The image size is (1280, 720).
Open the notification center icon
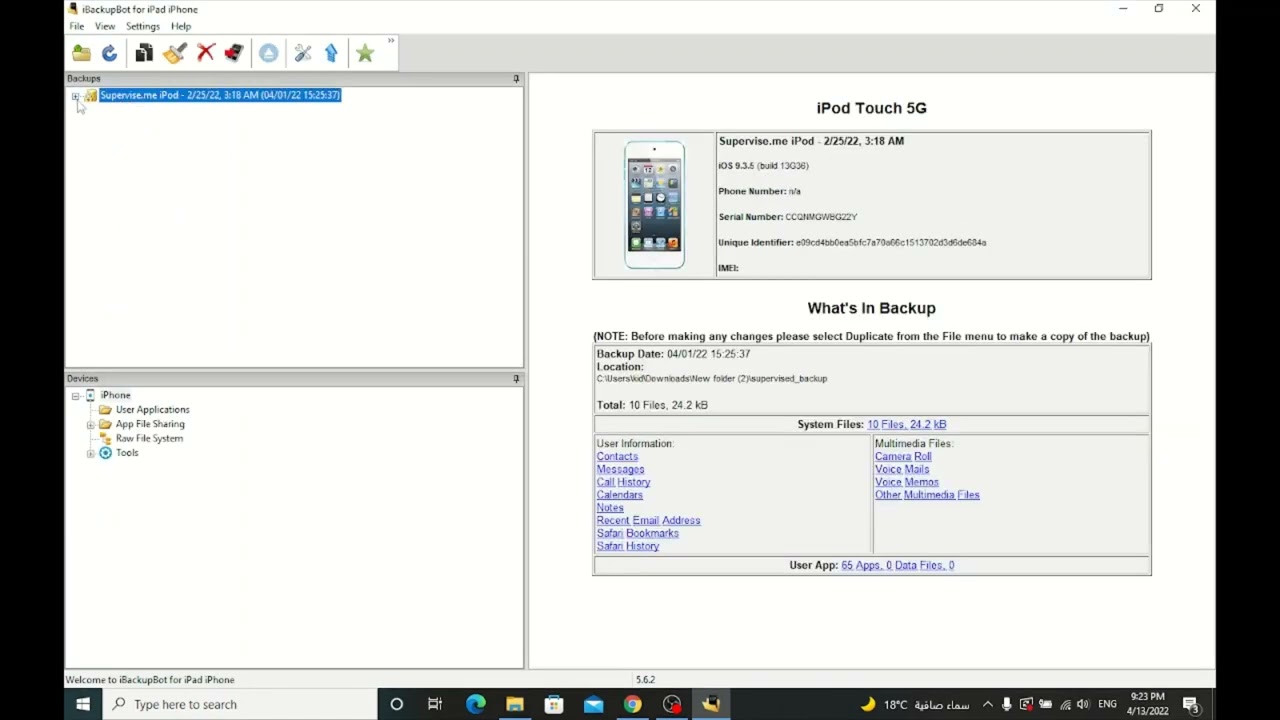[x=1190, y=704]
